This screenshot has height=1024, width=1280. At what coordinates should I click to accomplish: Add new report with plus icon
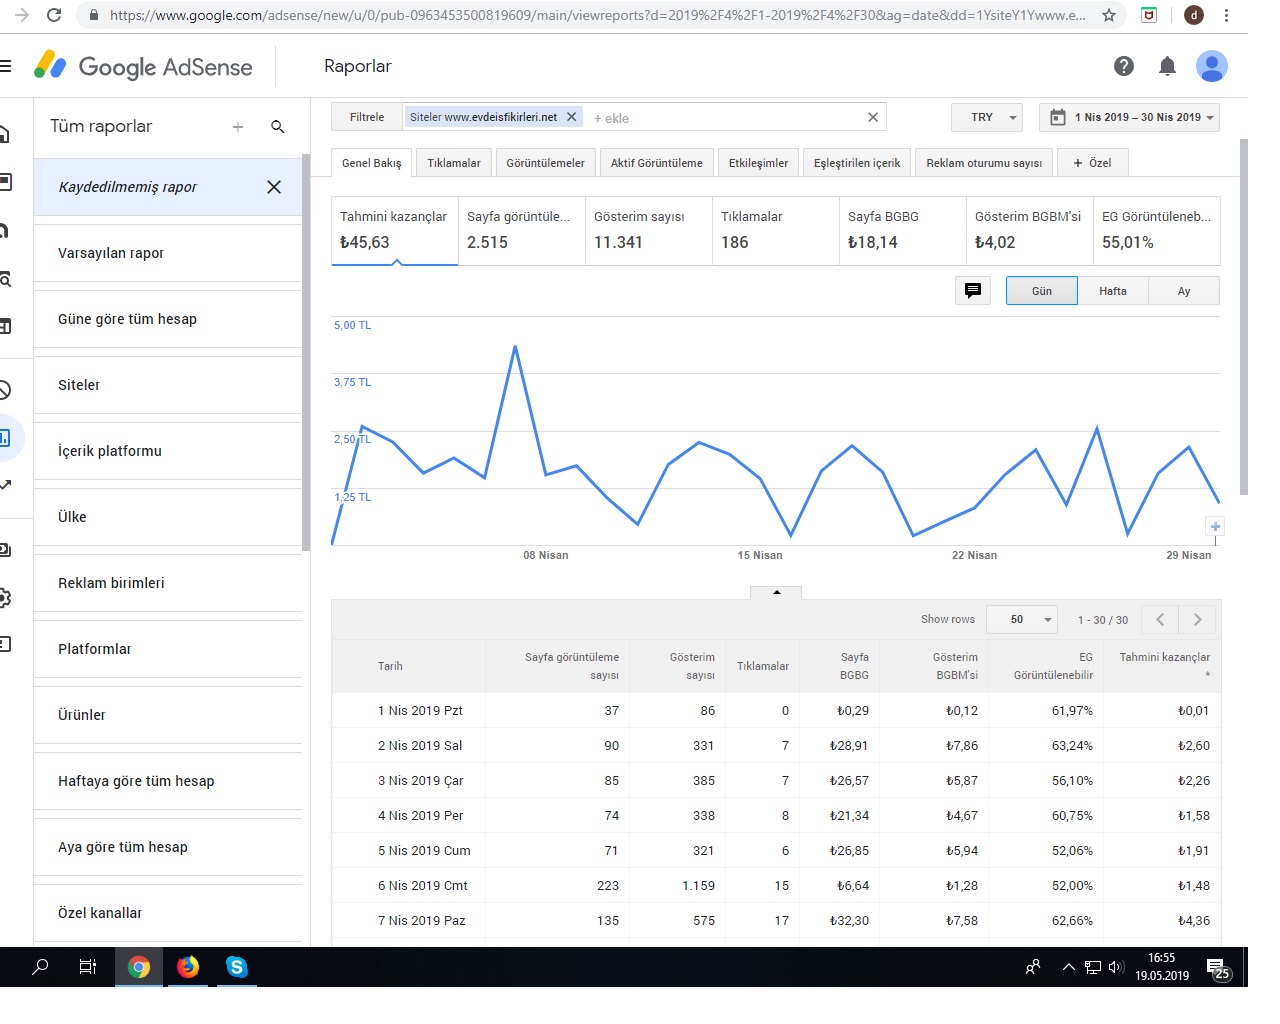click(x=238, y=127)
